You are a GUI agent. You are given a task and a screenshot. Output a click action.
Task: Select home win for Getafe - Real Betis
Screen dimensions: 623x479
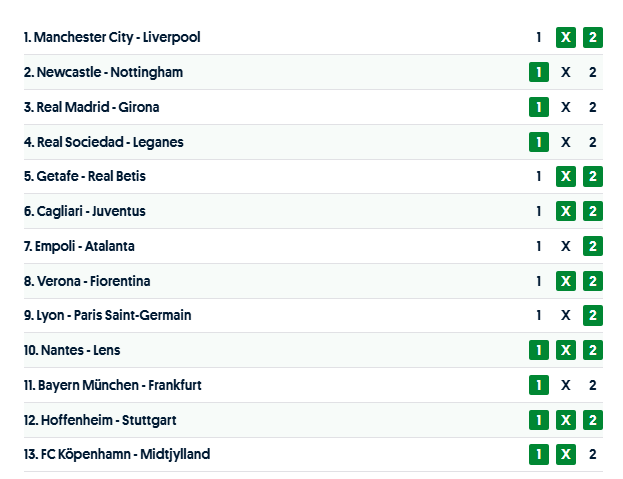[539, 176]
